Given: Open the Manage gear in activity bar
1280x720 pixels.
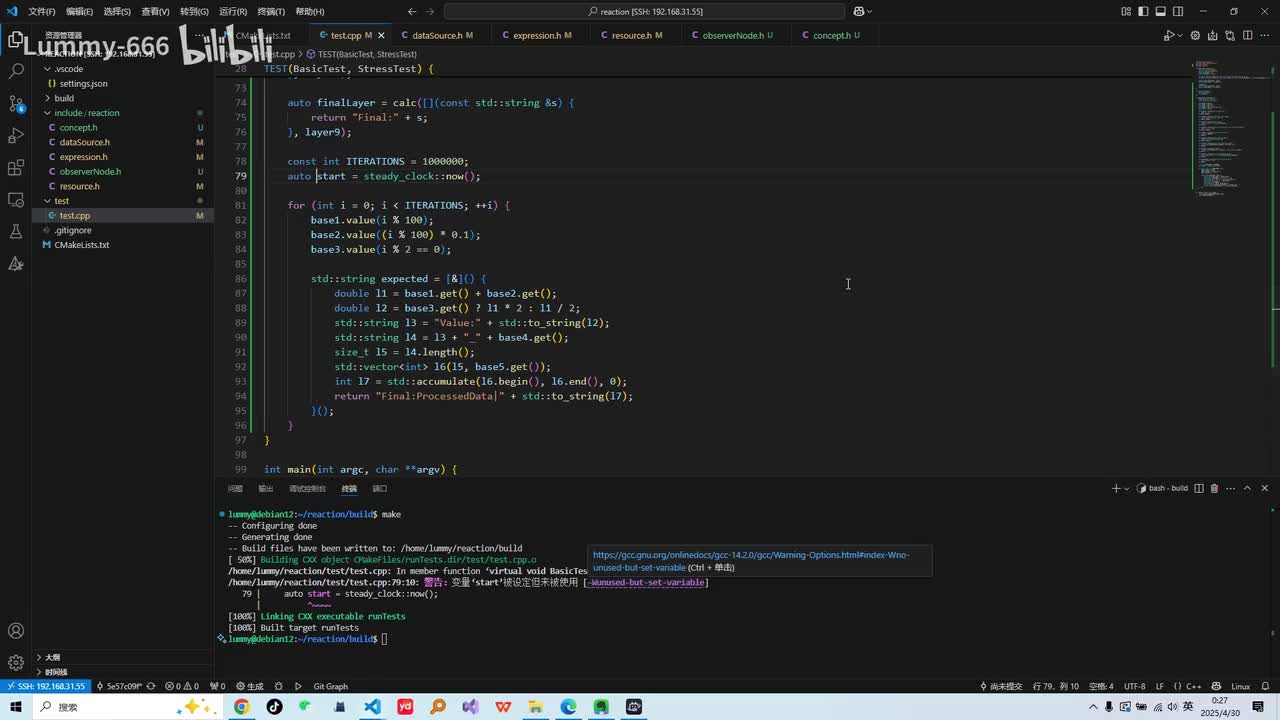Looking at the screenshot, I should (x=16, y=663).
